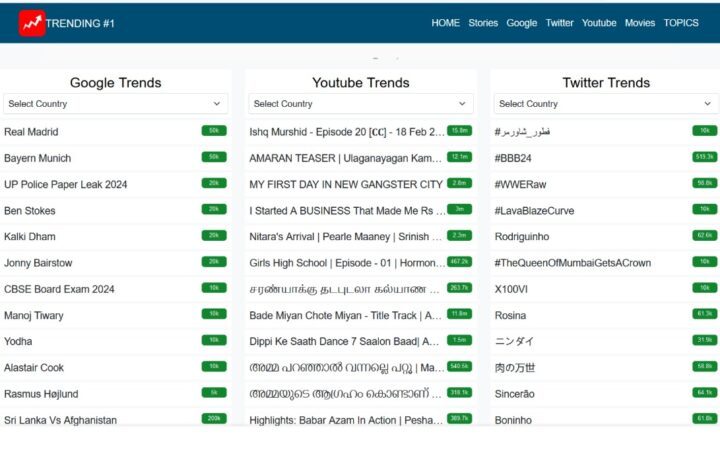This screenshot has height=475, width=720.
Task: Open the TOPICS nav menu item
Action: [x=681, y=23]
